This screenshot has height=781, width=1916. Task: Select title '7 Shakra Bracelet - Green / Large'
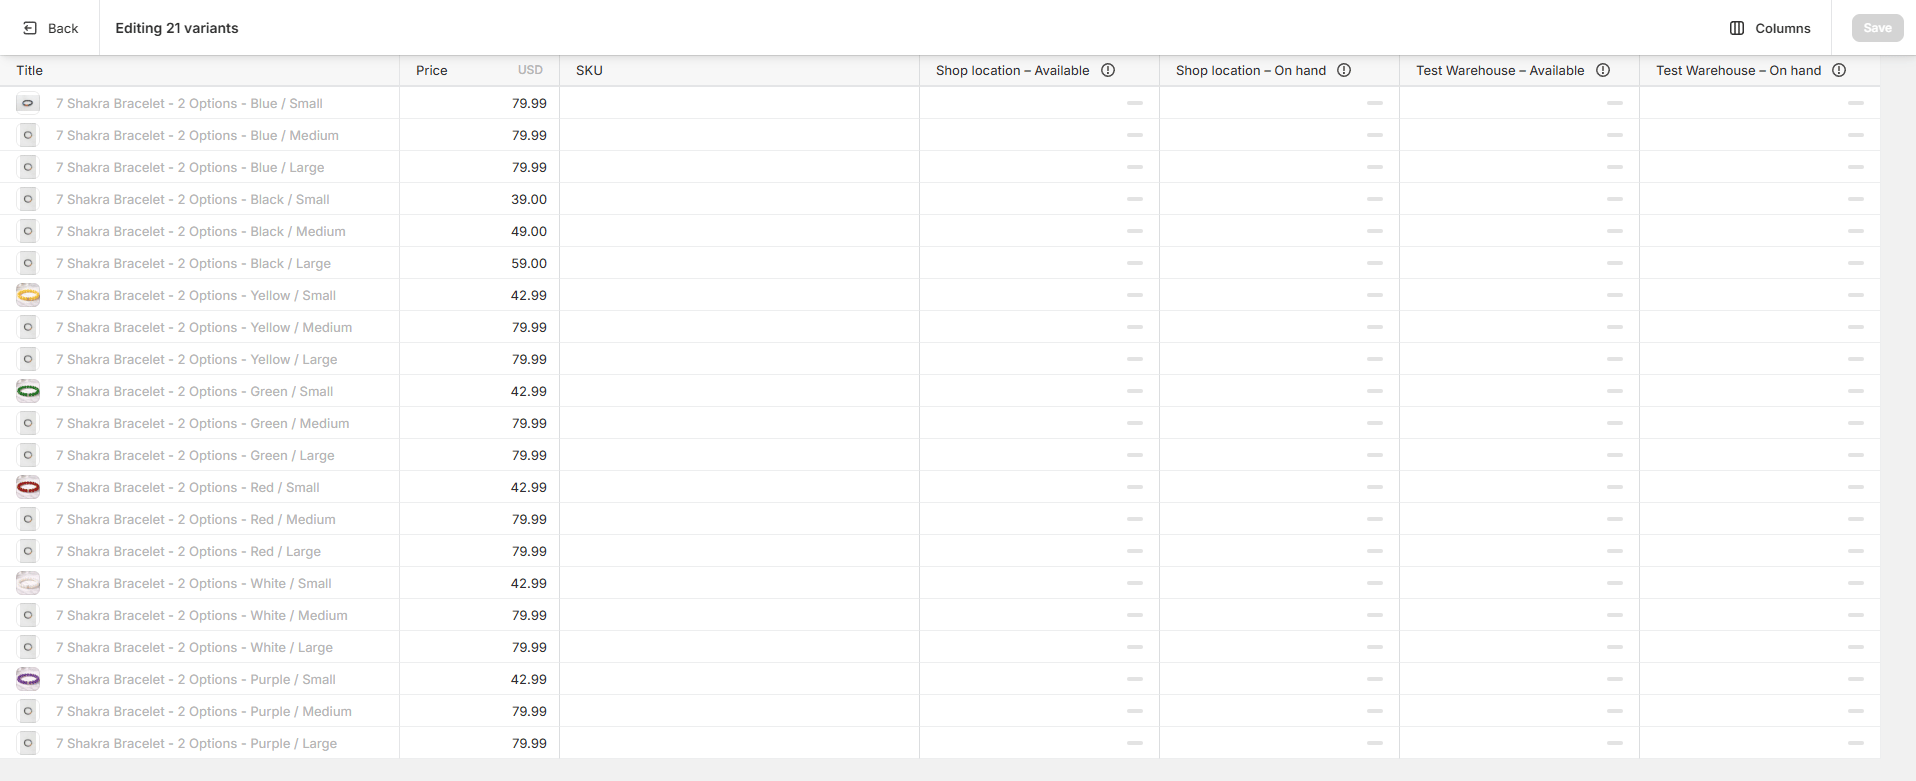[195, 455]
